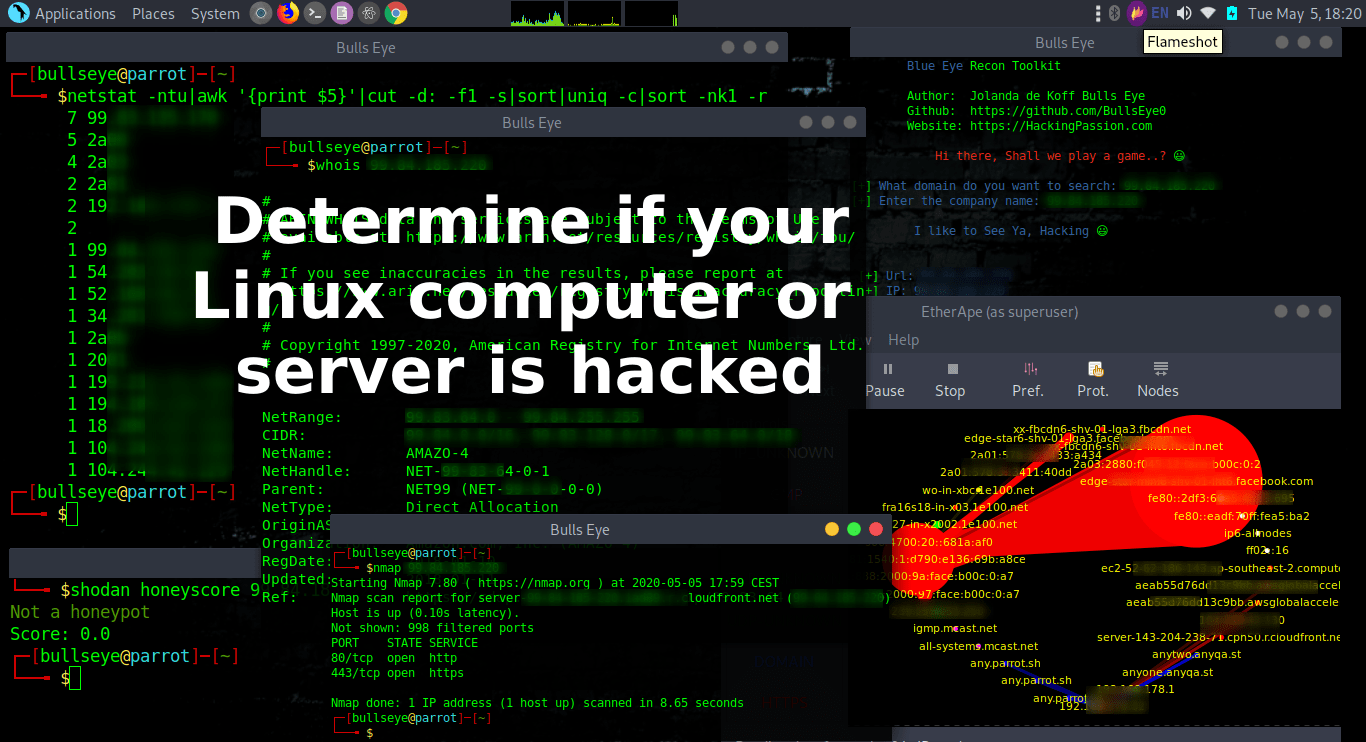The image size is (1366, 742).
Task: Launch the terminal from the top panel
Action: 315,13
